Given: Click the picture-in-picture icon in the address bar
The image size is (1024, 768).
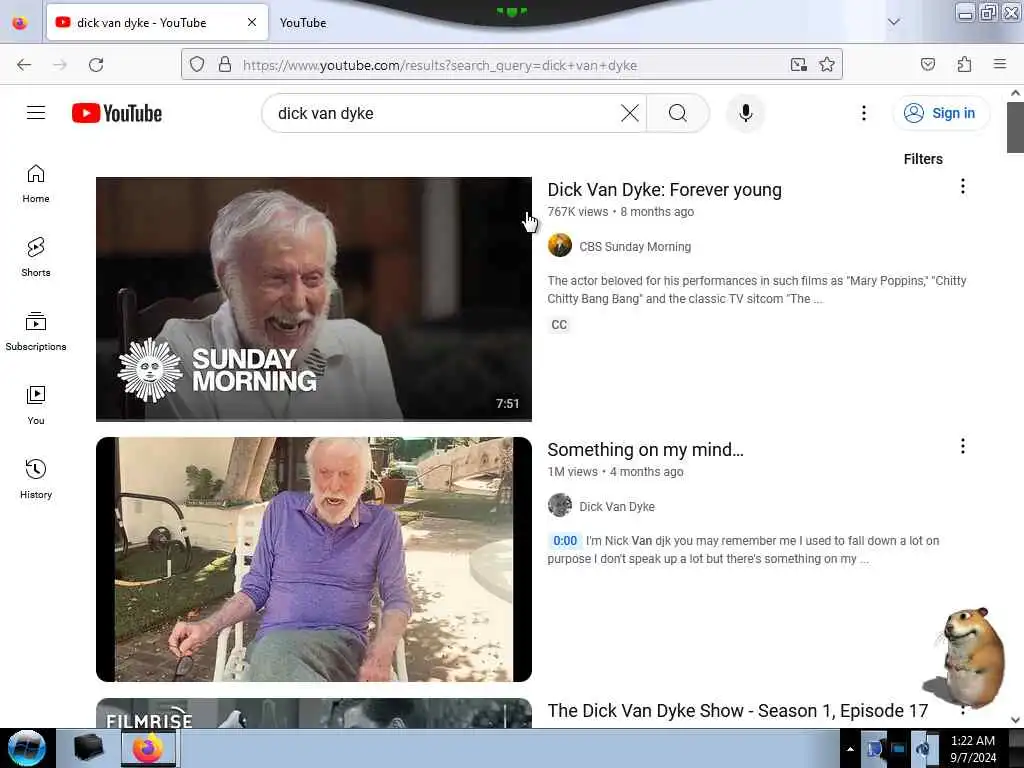Looking at the screenshot, I should pos(798,64).
